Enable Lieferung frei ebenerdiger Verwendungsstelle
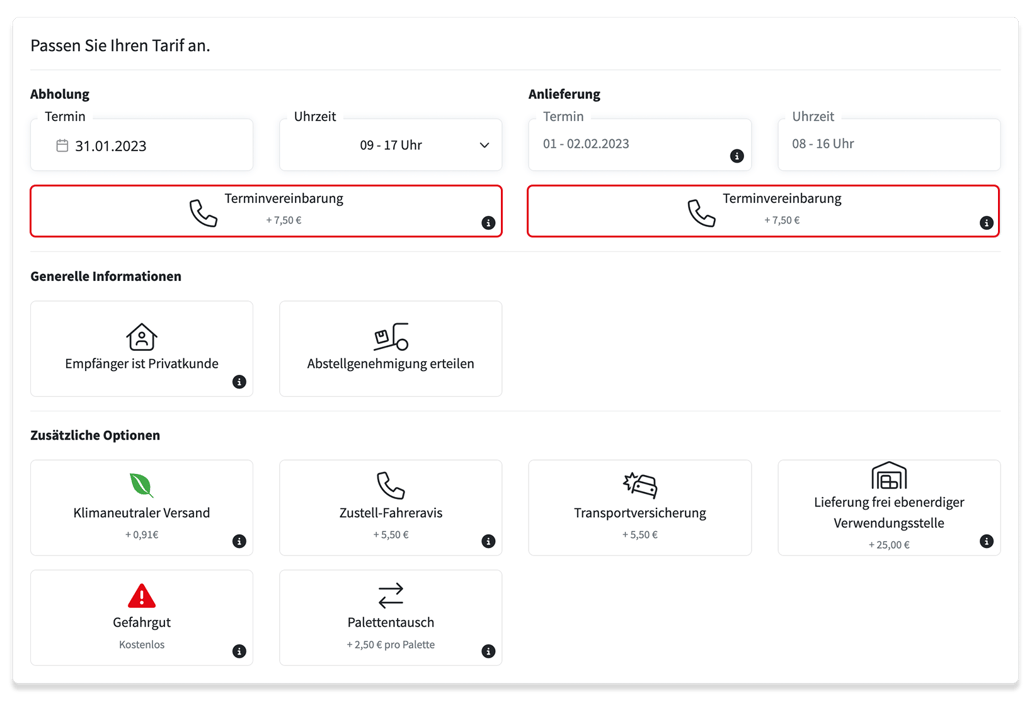Screen dimensions: 1032x710 pos(889,507)
